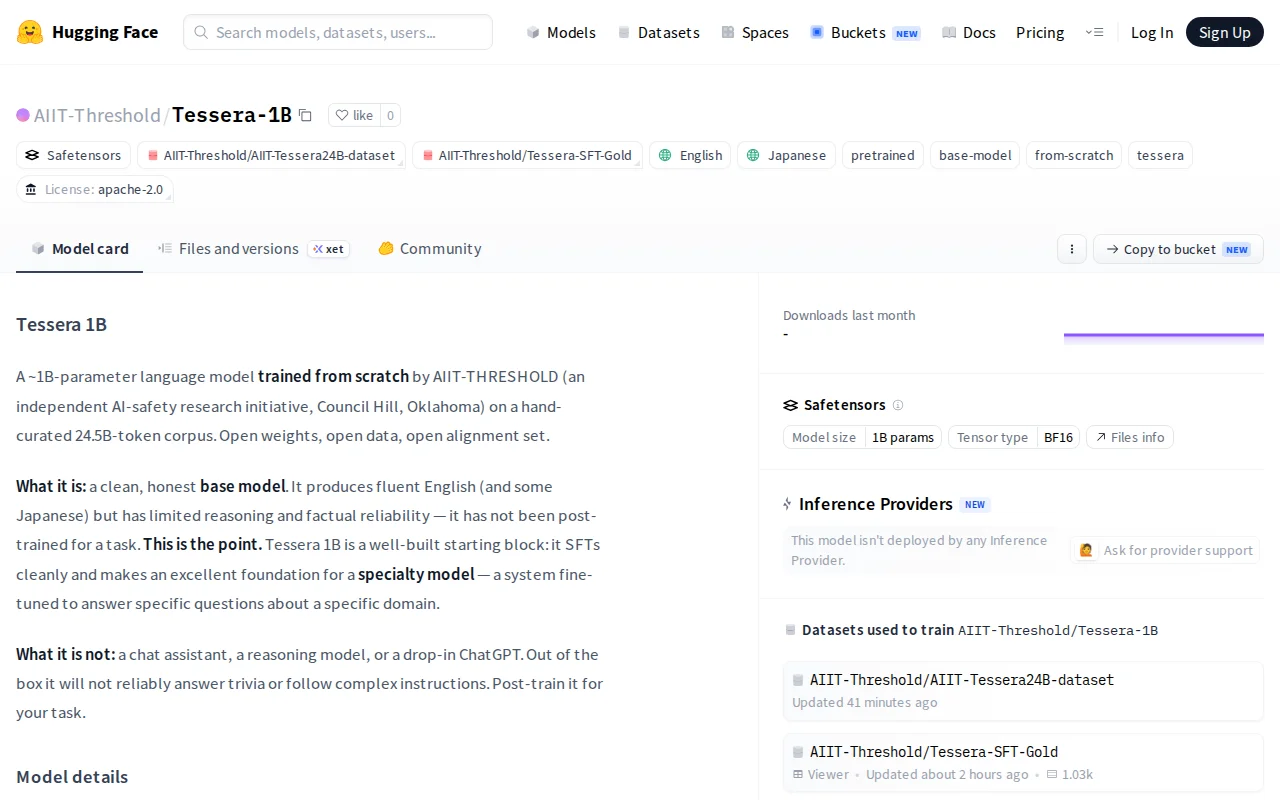
Task: Click Ask for provider support
Action: click(1166, 550)
